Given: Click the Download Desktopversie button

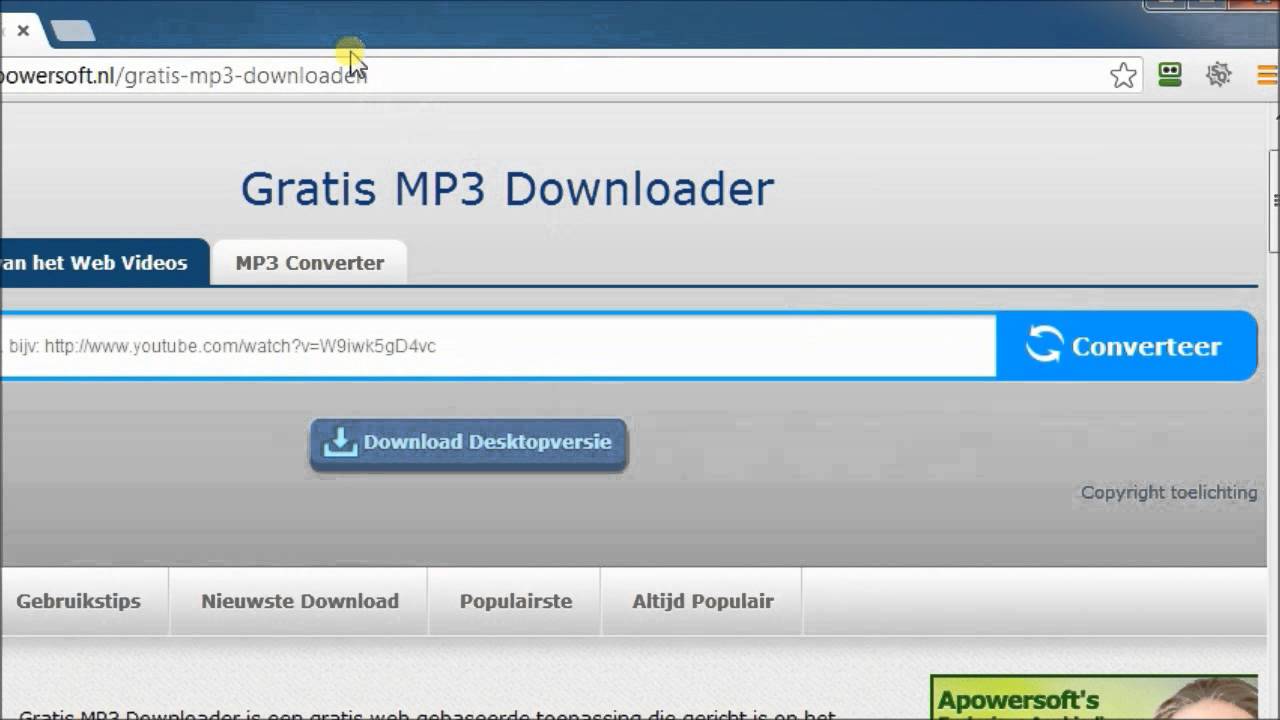Looking at the screenshot, I should tap(468, 444).
